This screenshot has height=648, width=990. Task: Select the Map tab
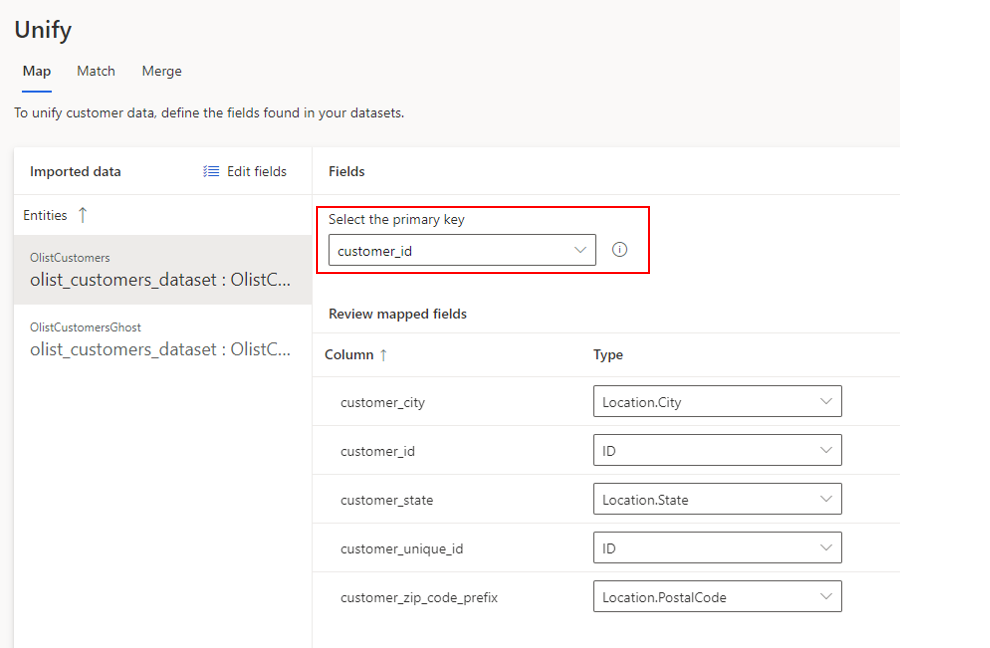point(37,71)
